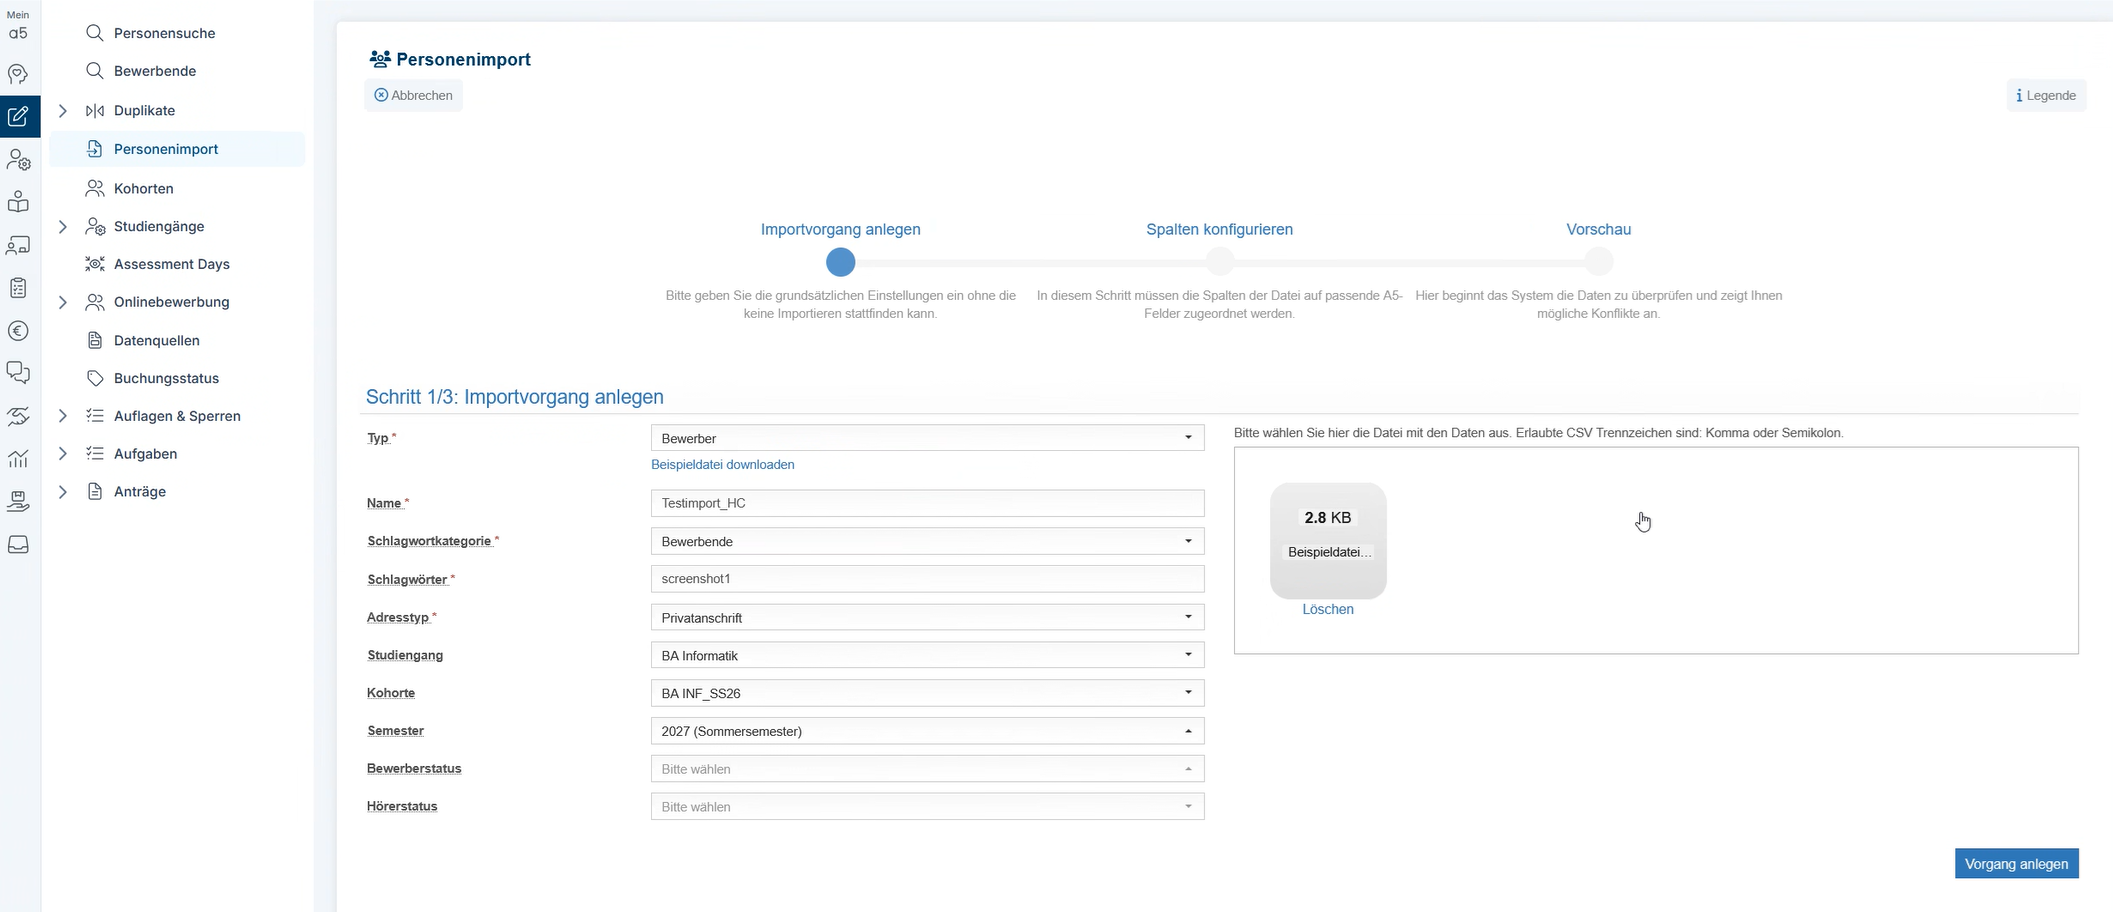This screenshot has height=912, width=2113.
Task: Click the Beispieldatei downloaden link
Action: pos(722,465)
